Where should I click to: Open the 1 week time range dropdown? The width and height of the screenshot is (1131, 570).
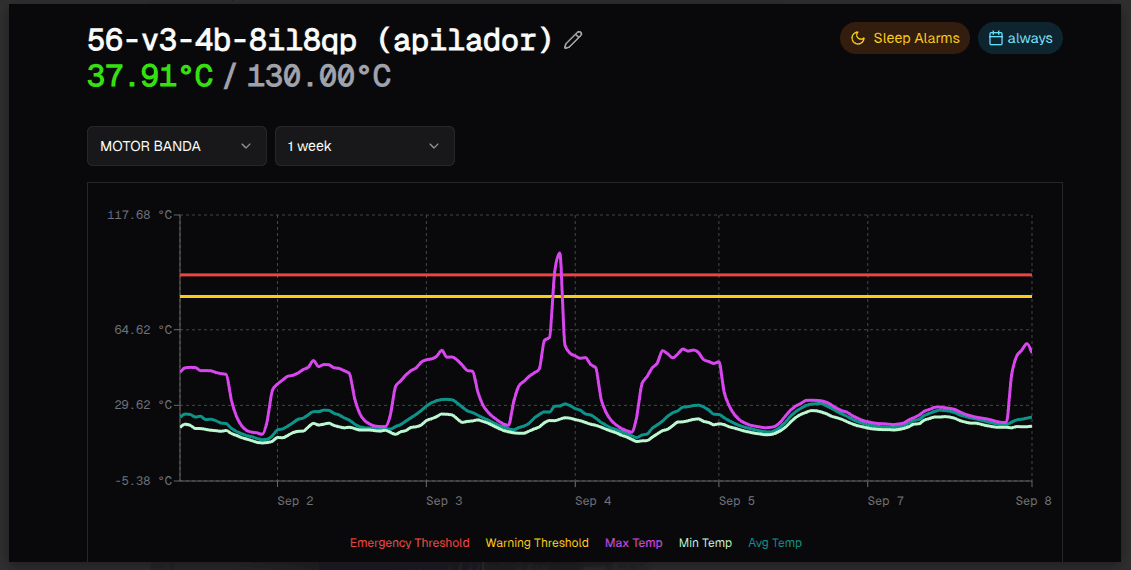coord(364,146)
